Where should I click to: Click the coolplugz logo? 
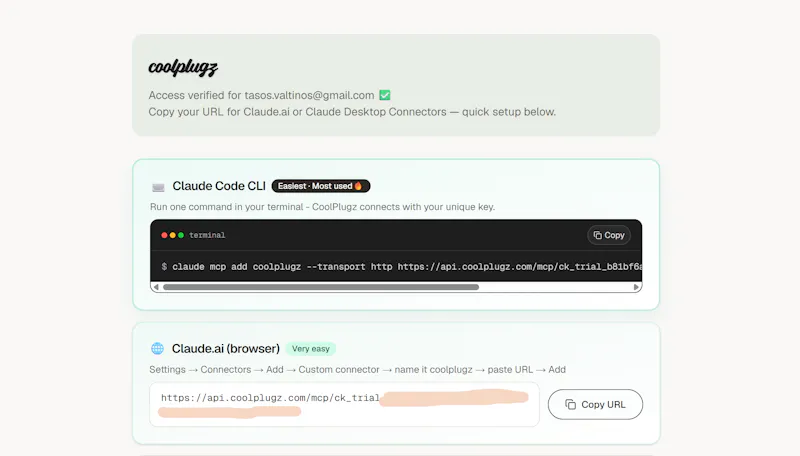183,68
